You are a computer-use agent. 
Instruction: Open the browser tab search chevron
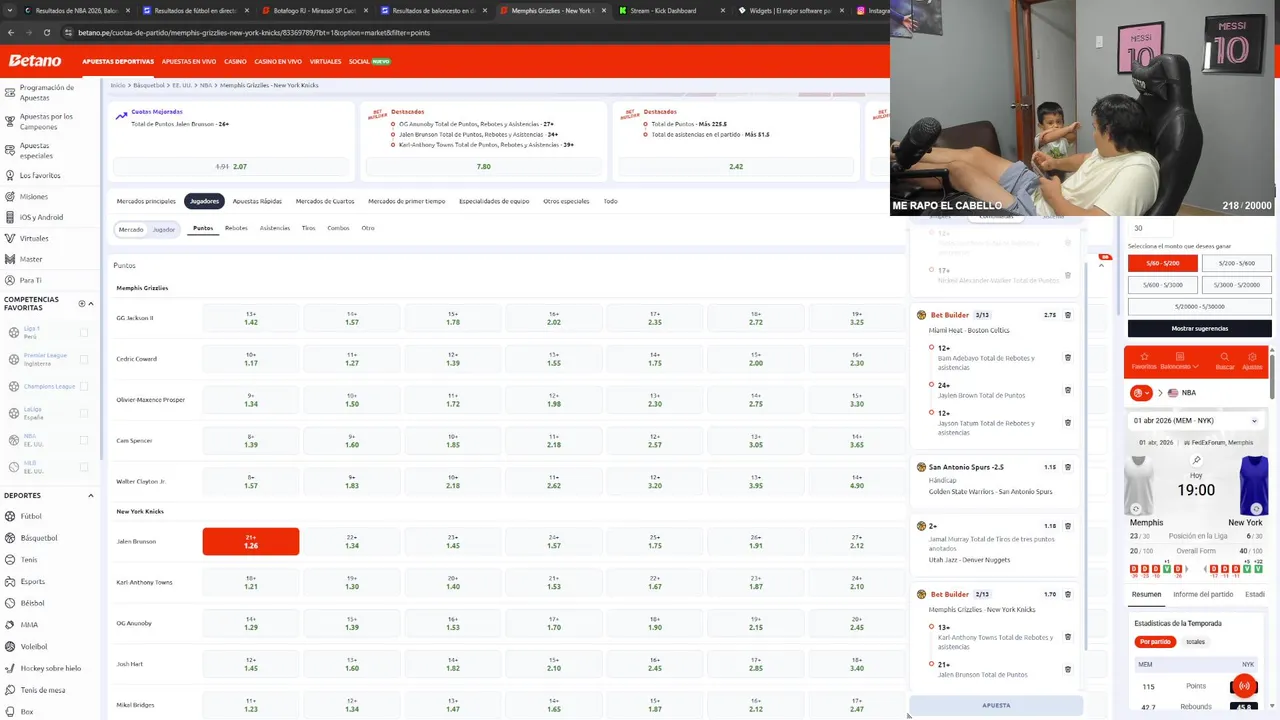tap(10, 11)
